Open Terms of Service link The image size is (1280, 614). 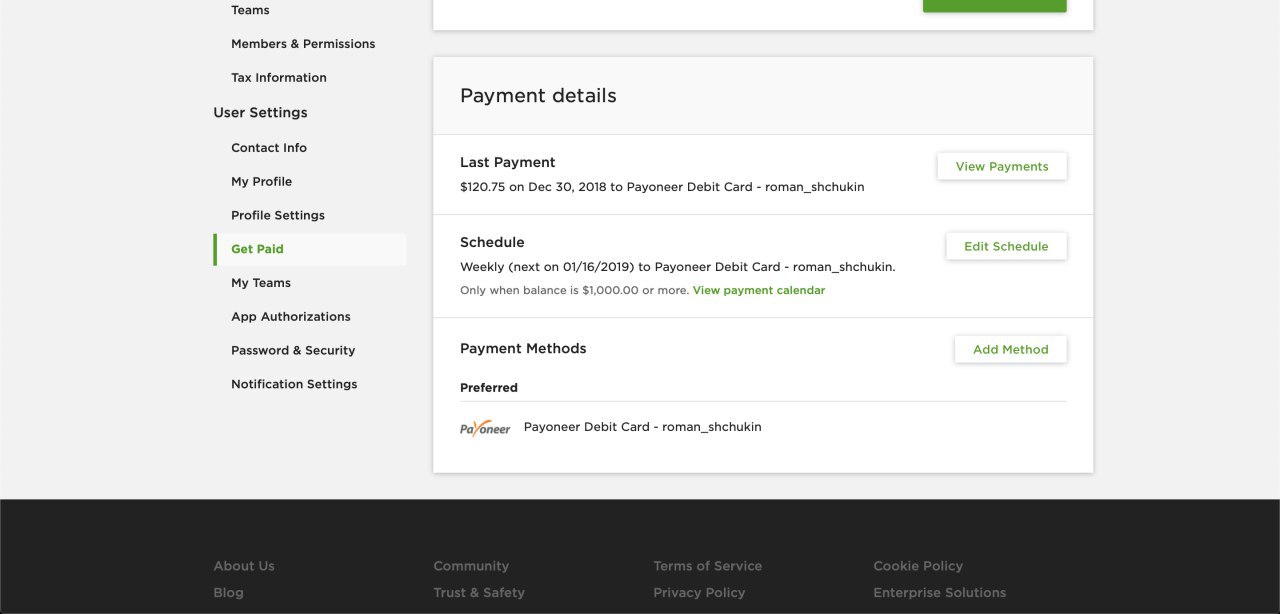tap(708, 566)
